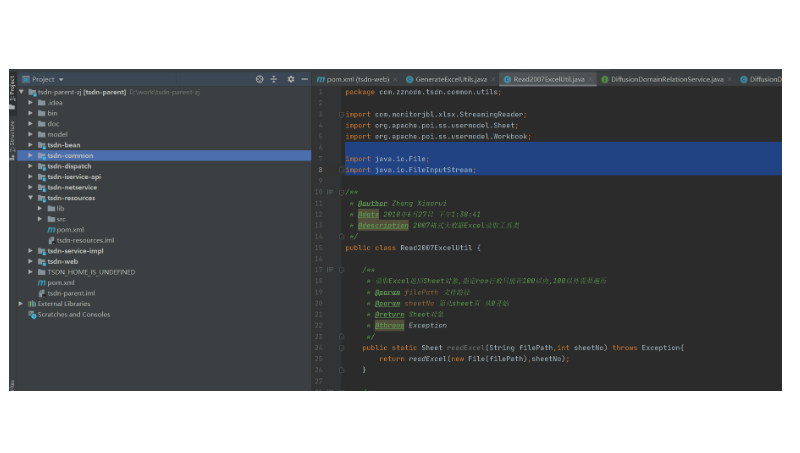Fold the method Javadoc at line 17
800x453 pixels.
click(x=341, y=270)
